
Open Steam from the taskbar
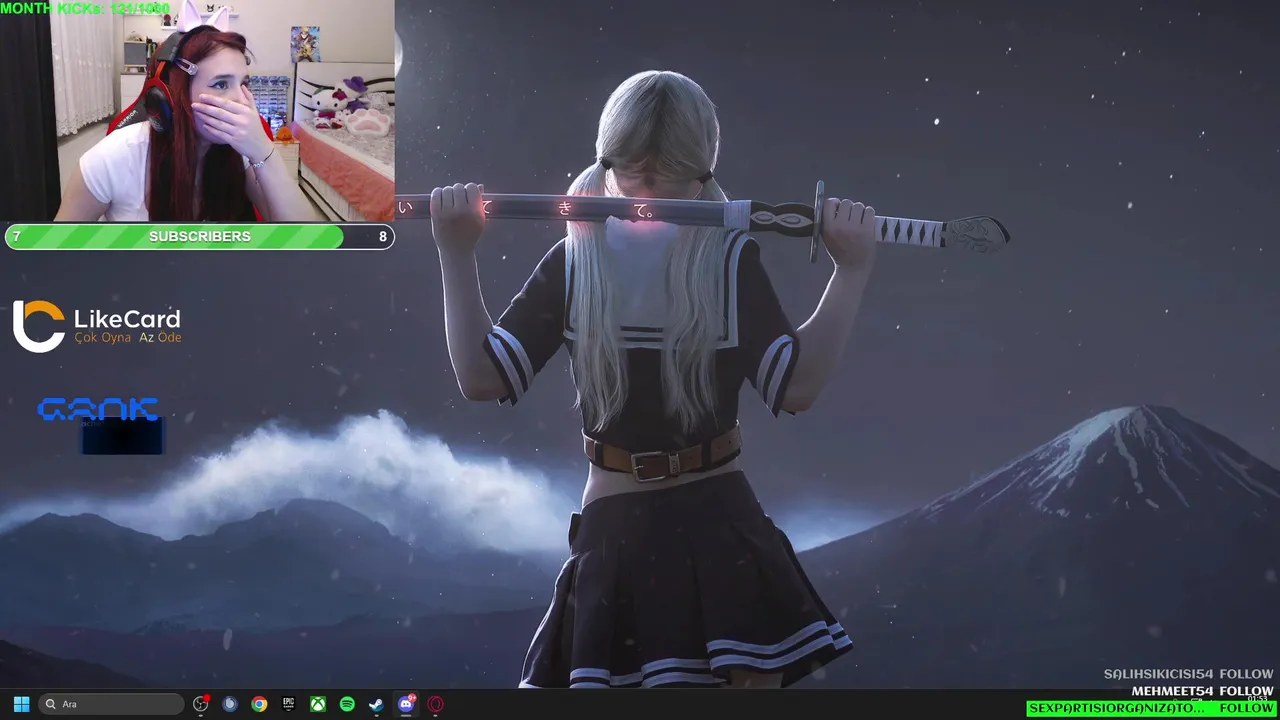[x=376, y=704]
